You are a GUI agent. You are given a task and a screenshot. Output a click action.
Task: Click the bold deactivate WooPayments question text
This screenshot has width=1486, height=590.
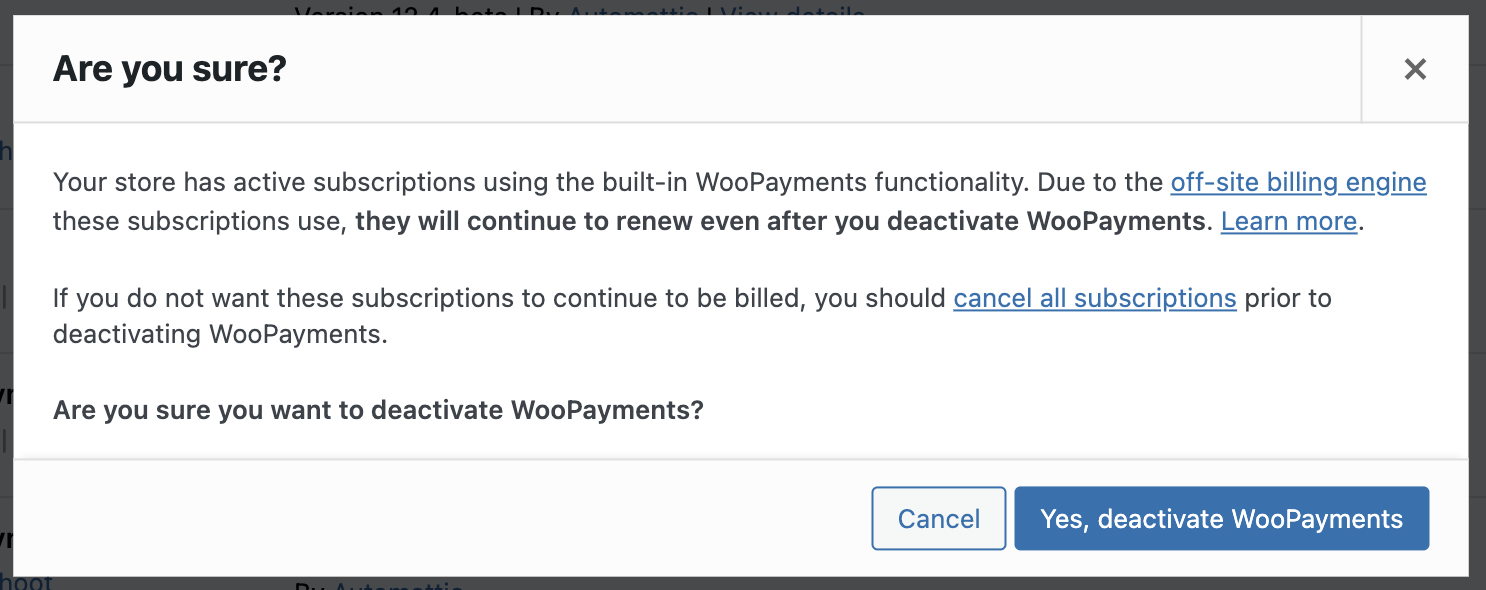coord(378,410)
